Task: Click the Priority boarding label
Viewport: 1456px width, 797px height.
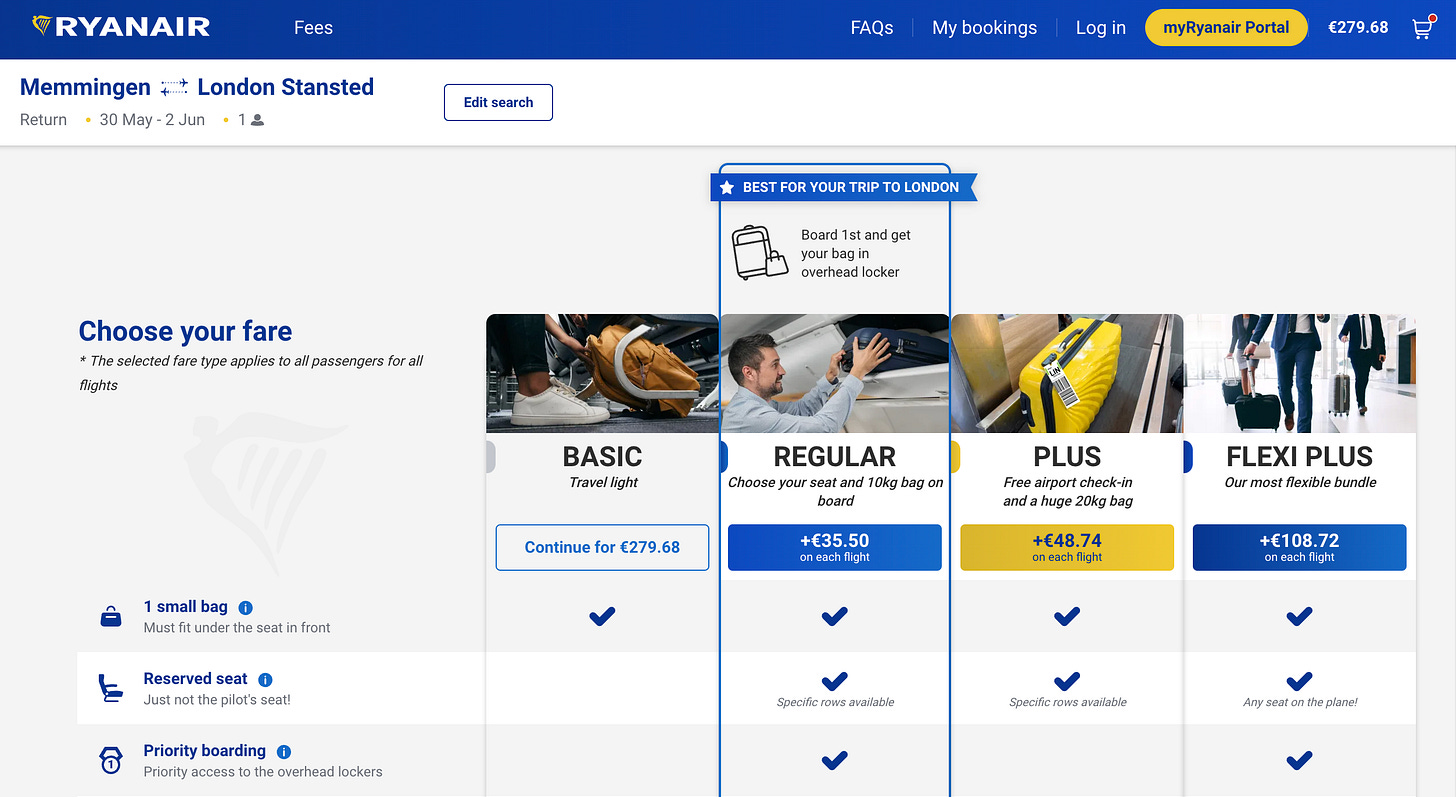Action: pyautogui.click(x=204, y=751)
